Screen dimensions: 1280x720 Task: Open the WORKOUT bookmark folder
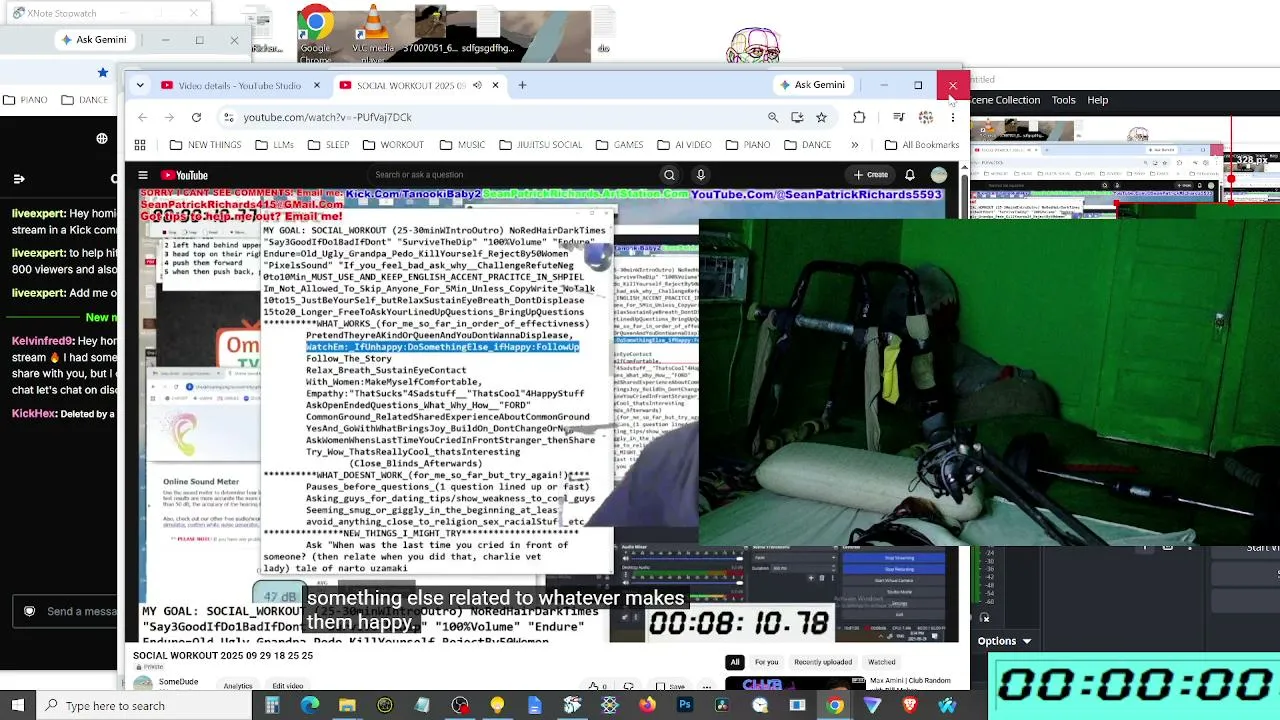[x=393, y=145]
